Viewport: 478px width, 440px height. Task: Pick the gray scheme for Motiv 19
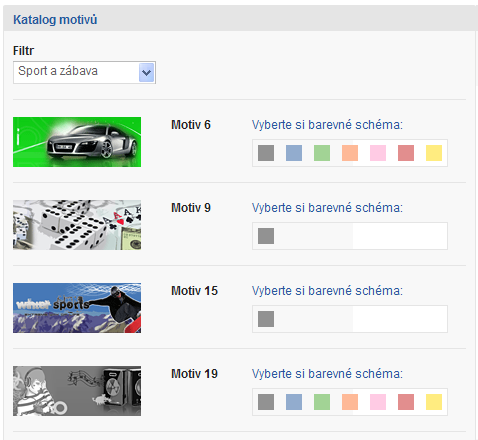click(x=266, y=402)
